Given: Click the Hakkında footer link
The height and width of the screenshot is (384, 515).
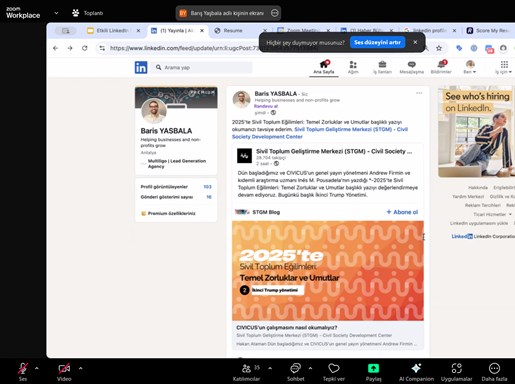Looking at the screenshot, I should 478,188.
